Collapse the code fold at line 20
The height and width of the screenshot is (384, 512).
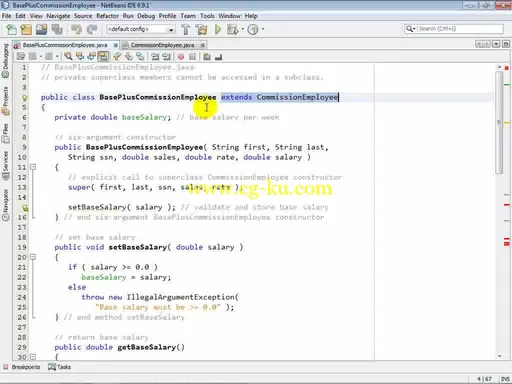33,257
